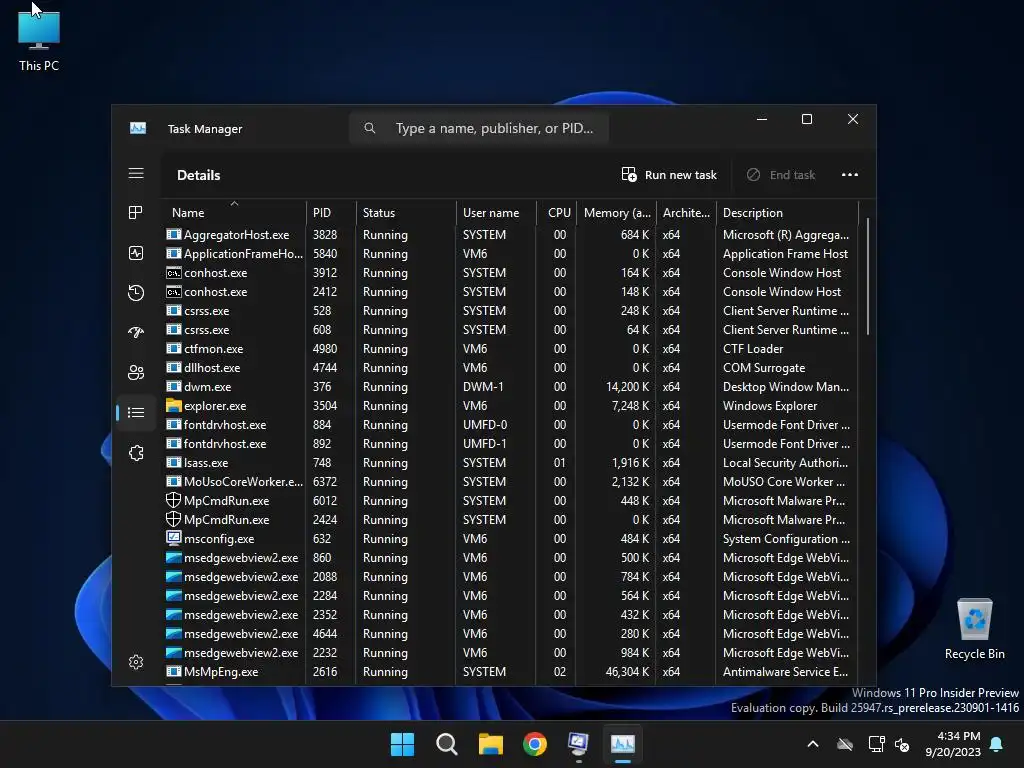Select the This PC desktop icon
Image resolution: width=1024 pixels, height=768 pixels.
click(x=39, y=40)
